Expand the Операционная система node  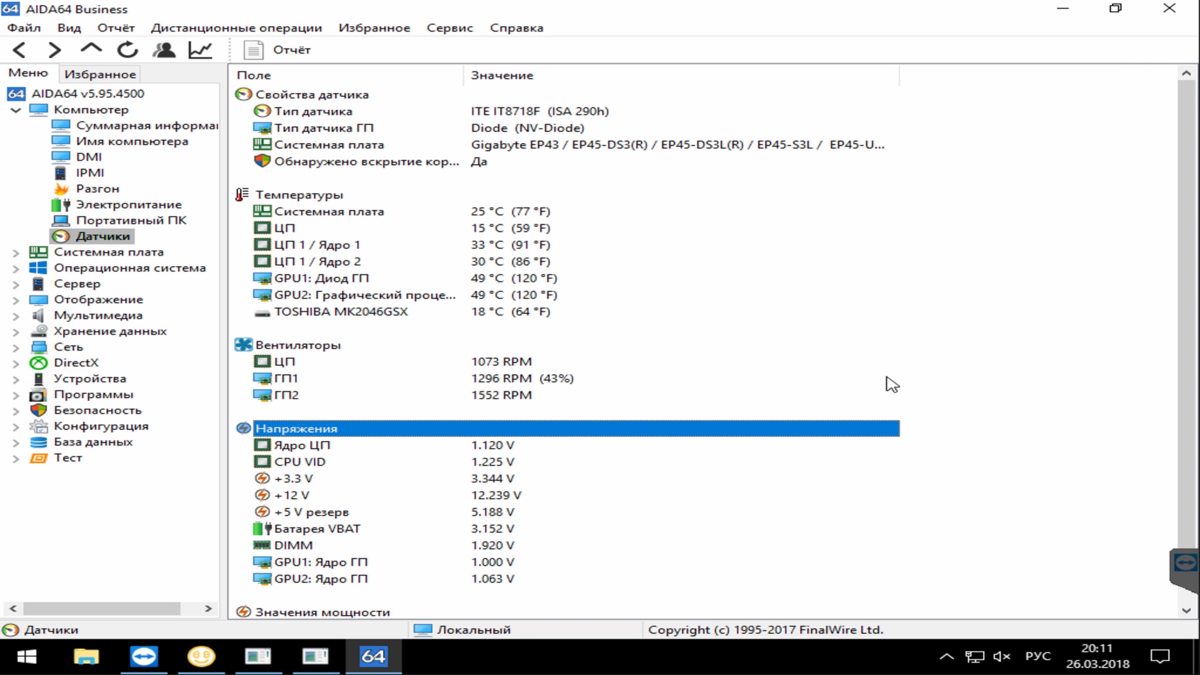[x=15, y=269]
